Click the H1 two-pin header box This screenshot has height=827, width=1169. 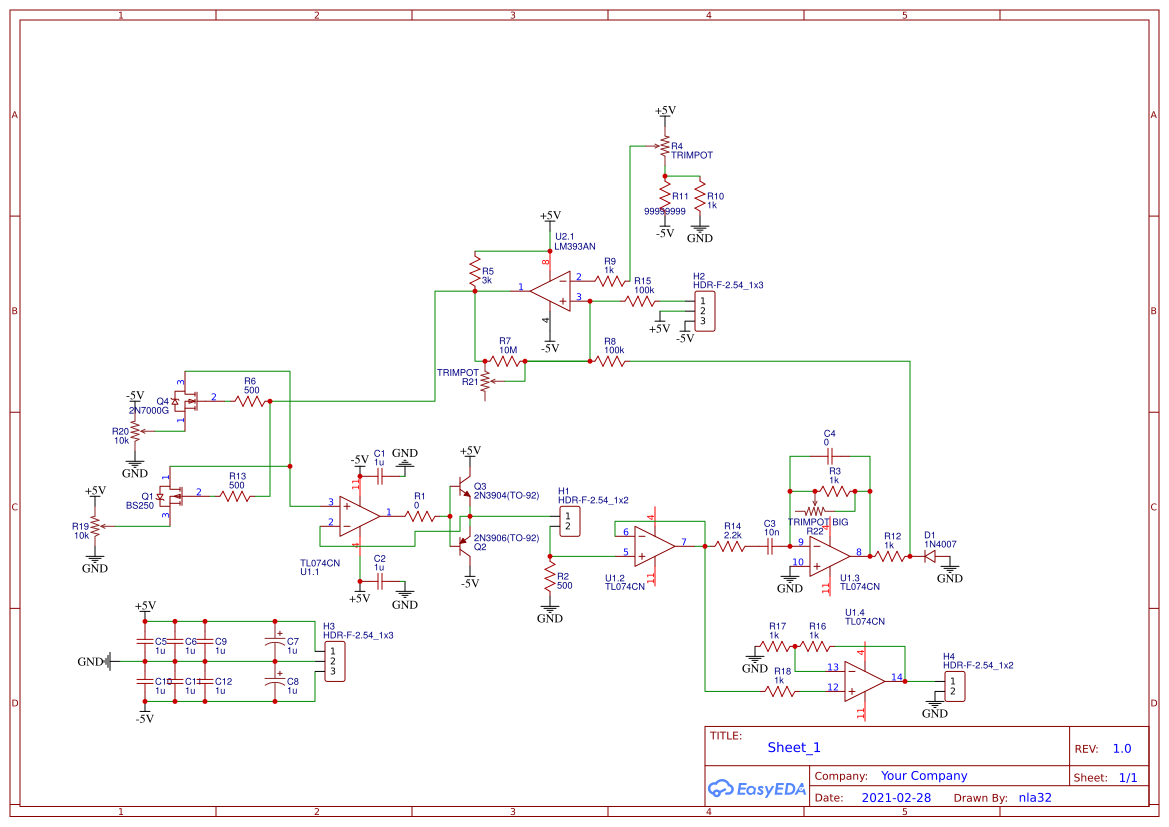click(x=569, y=521)
